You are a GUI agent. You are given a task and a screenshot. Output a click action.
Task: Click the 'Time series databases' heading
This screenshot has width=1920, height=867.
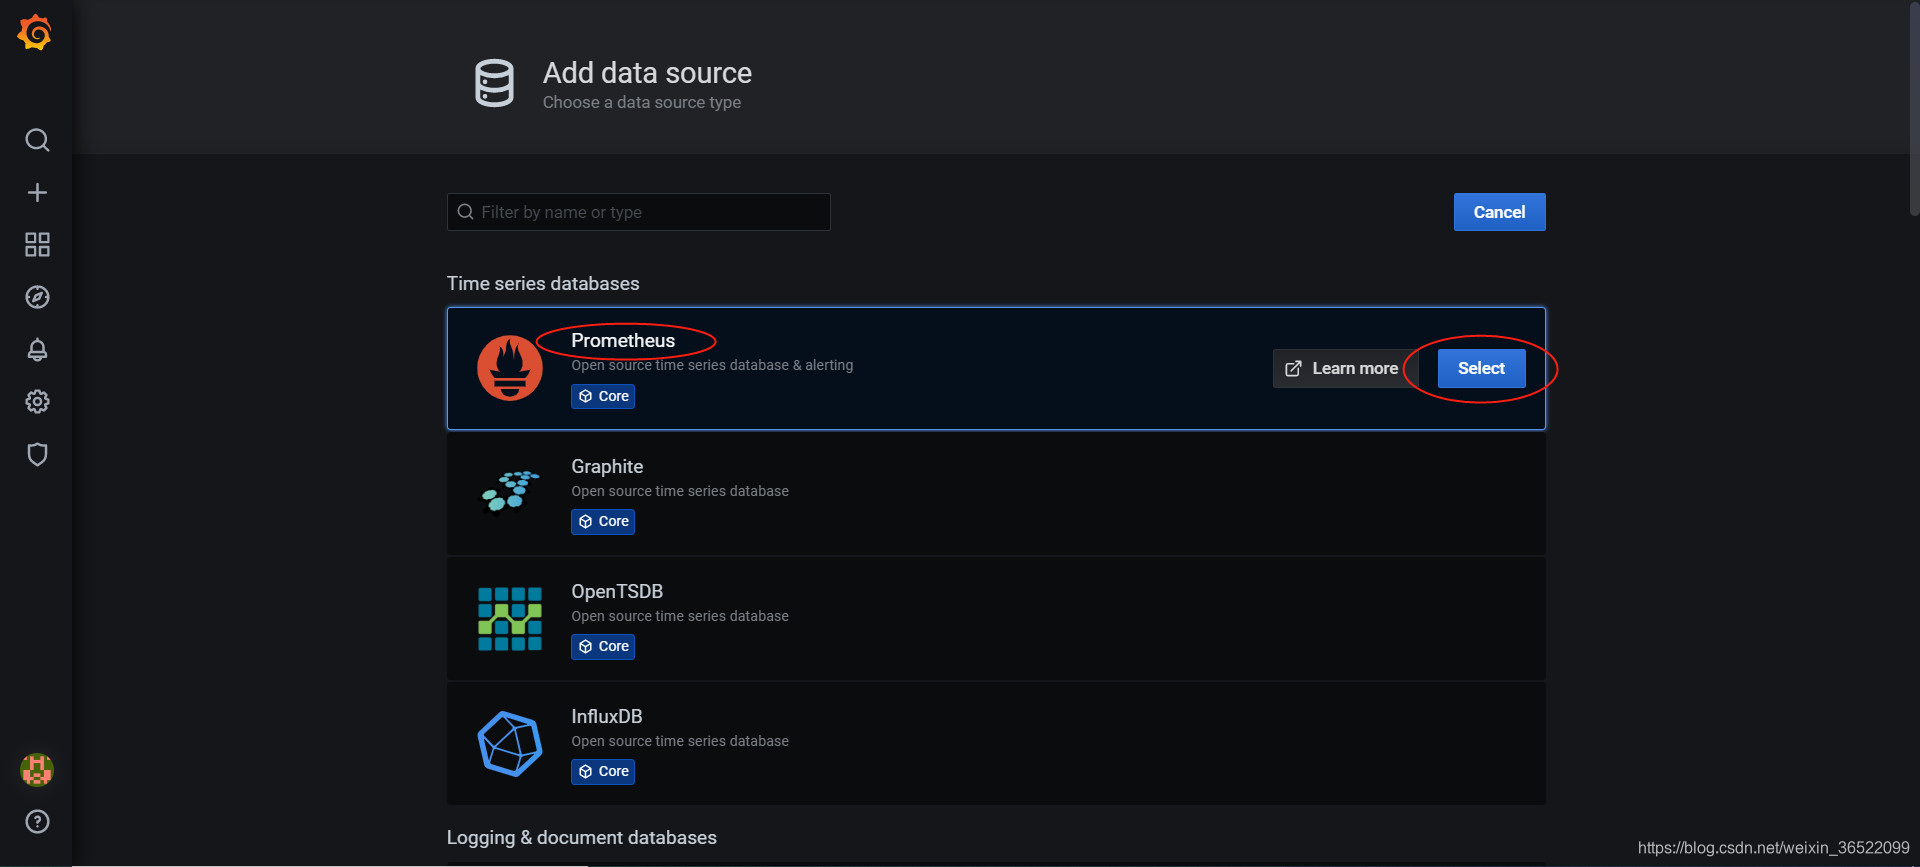[543, 283]
